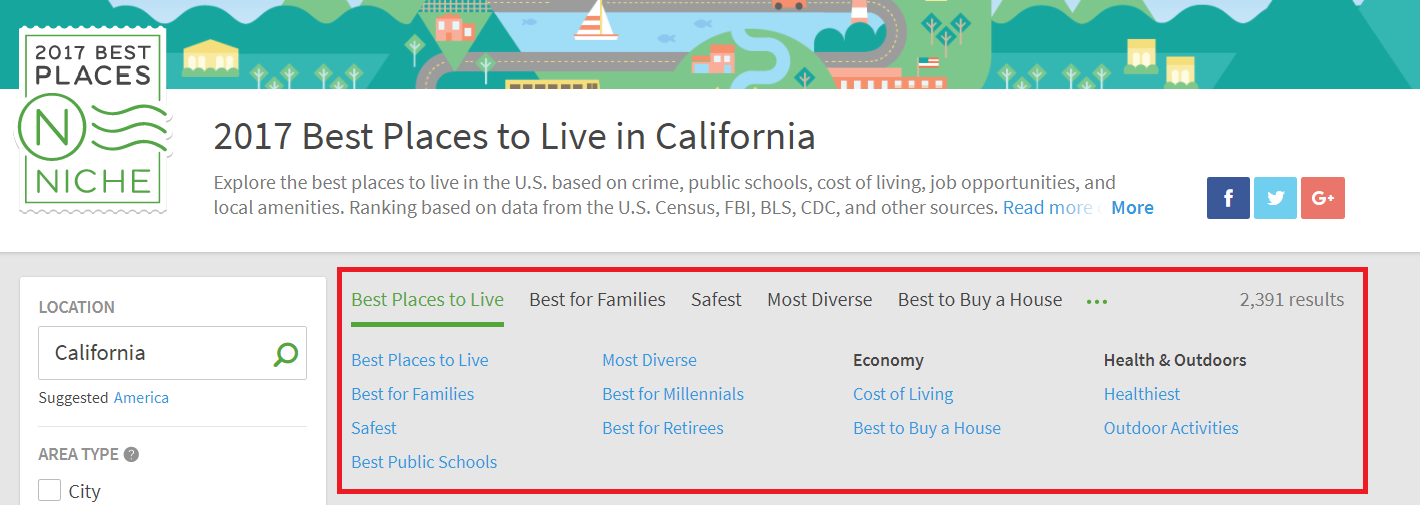Image resolution: width=1420 pixels, height=505 pixels.
Task: Check the City area type checkbox
Action: coord(49,491)
